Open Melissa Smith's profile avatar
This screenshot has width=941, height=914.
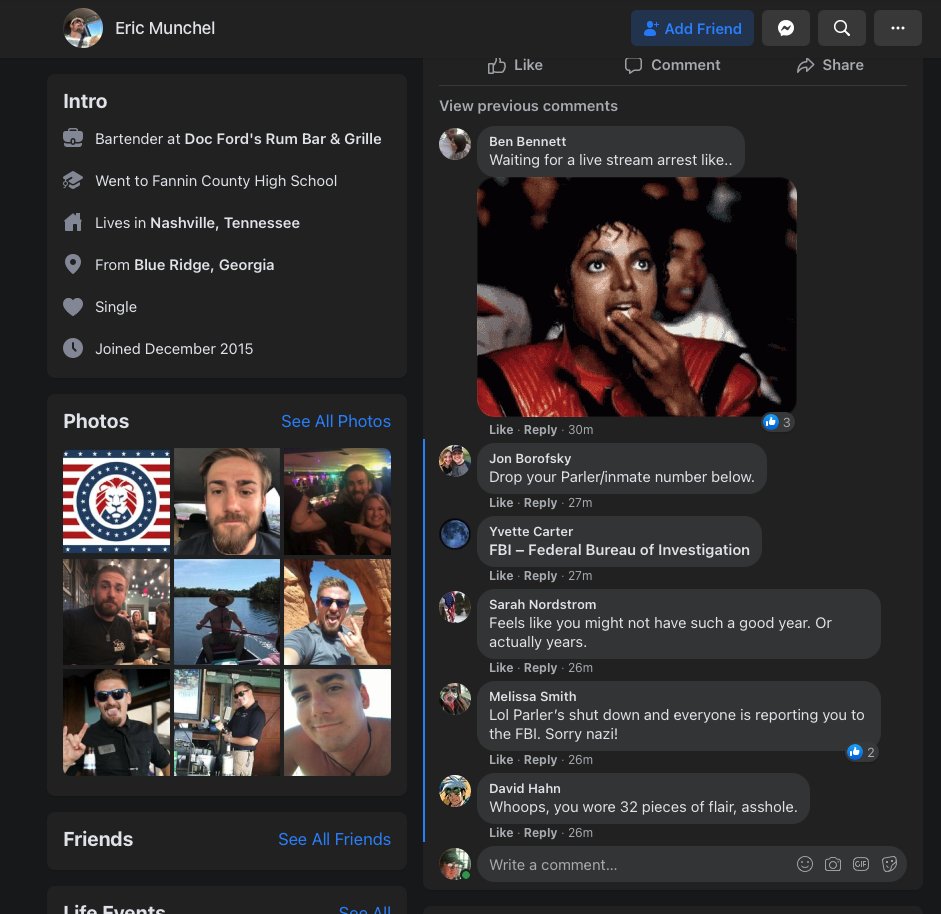[x=455, y=699]
